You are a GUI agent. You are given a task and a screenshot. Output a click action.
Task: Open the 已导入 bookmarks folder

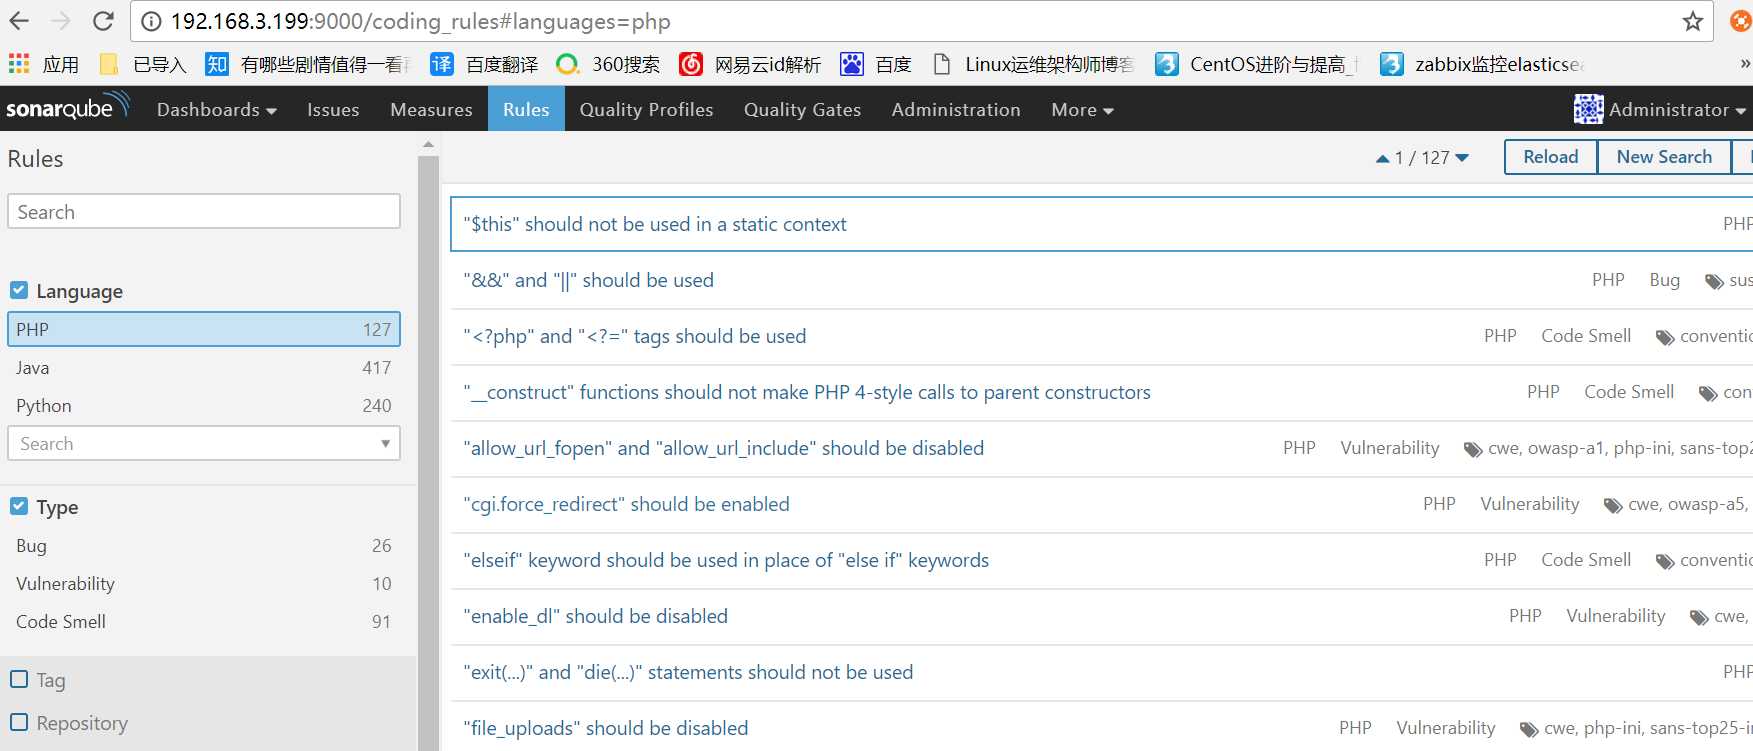(x=143, y=64)
